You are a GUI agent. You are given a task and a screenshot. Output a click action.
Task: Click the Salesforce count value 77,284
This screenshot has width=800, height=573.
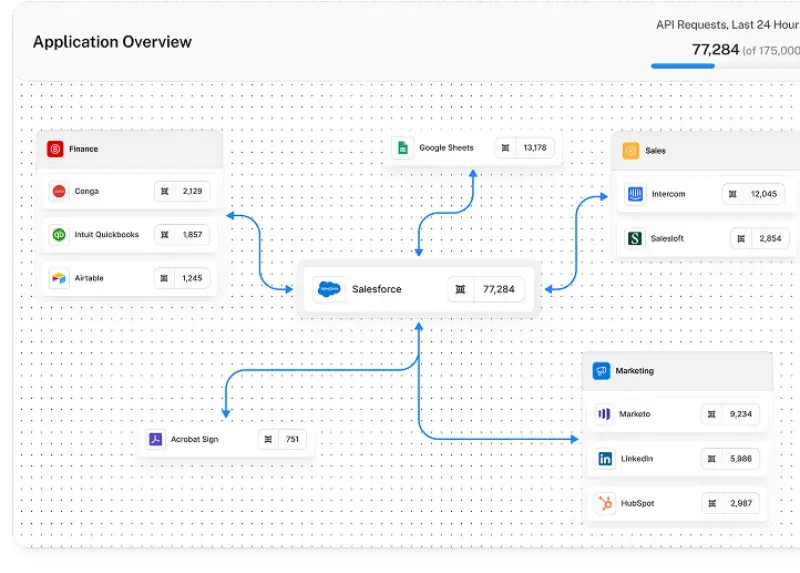click(x=499, y=289)
